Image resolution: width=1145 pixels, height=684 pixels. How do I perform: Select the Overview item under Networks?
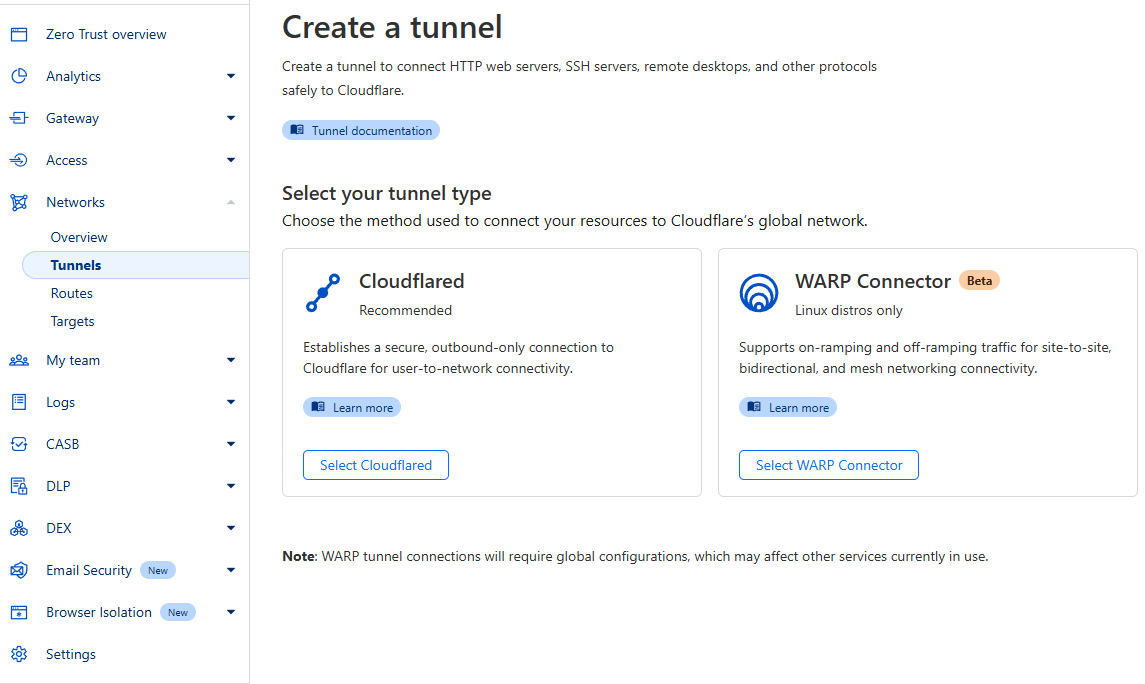pos(79,238)
